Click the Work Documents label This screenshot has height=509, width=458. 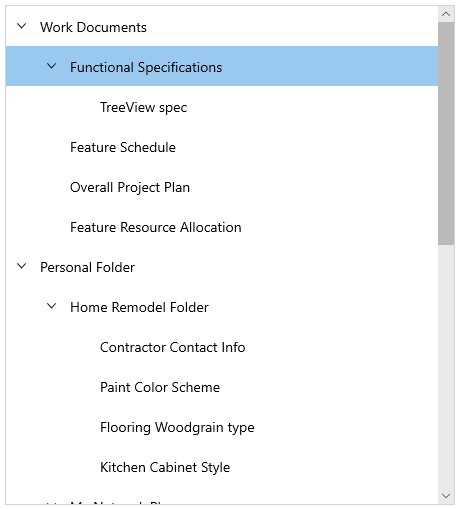93,27
